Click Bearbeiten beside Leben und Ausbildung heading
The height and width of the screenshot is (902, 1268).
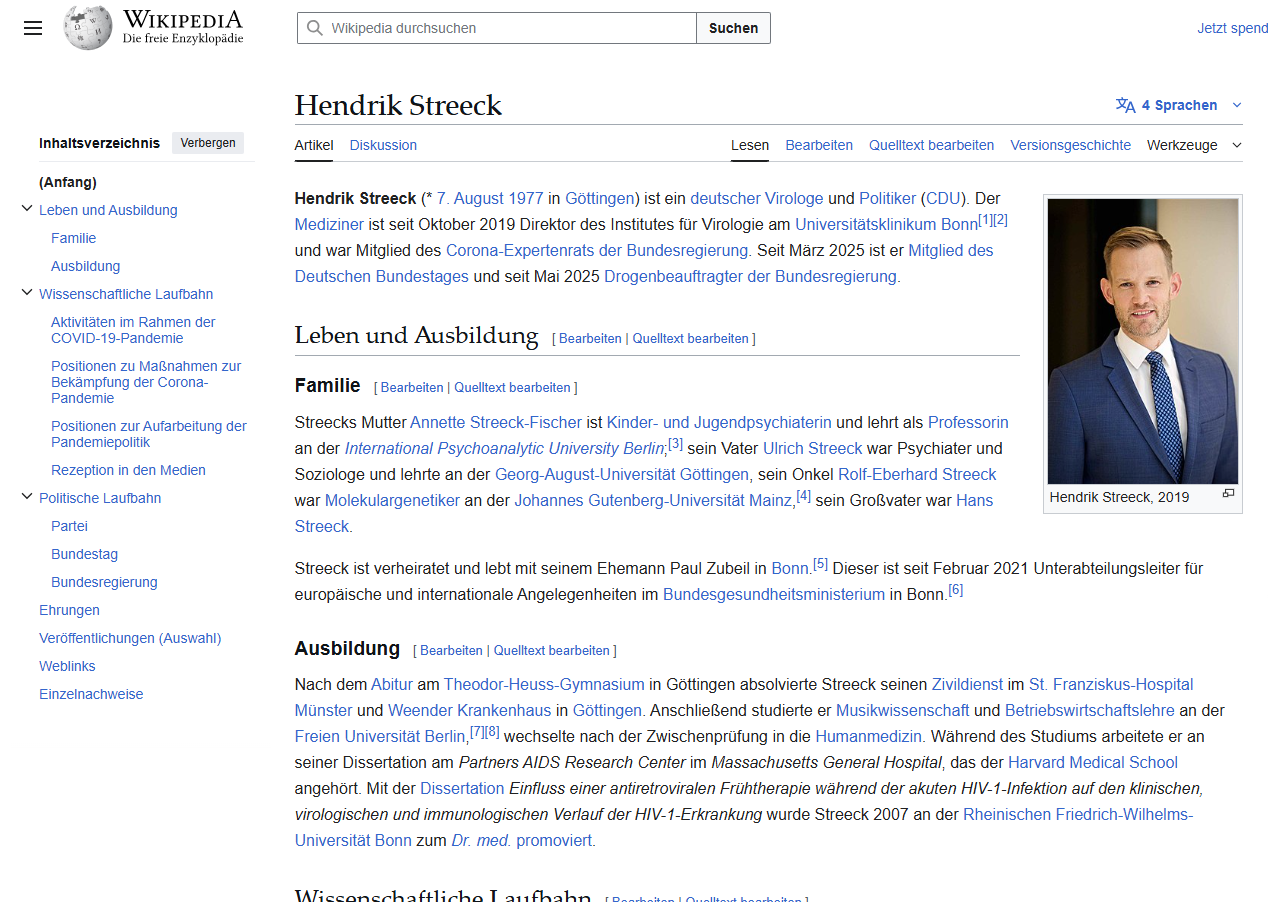click(x=590, y=338)
